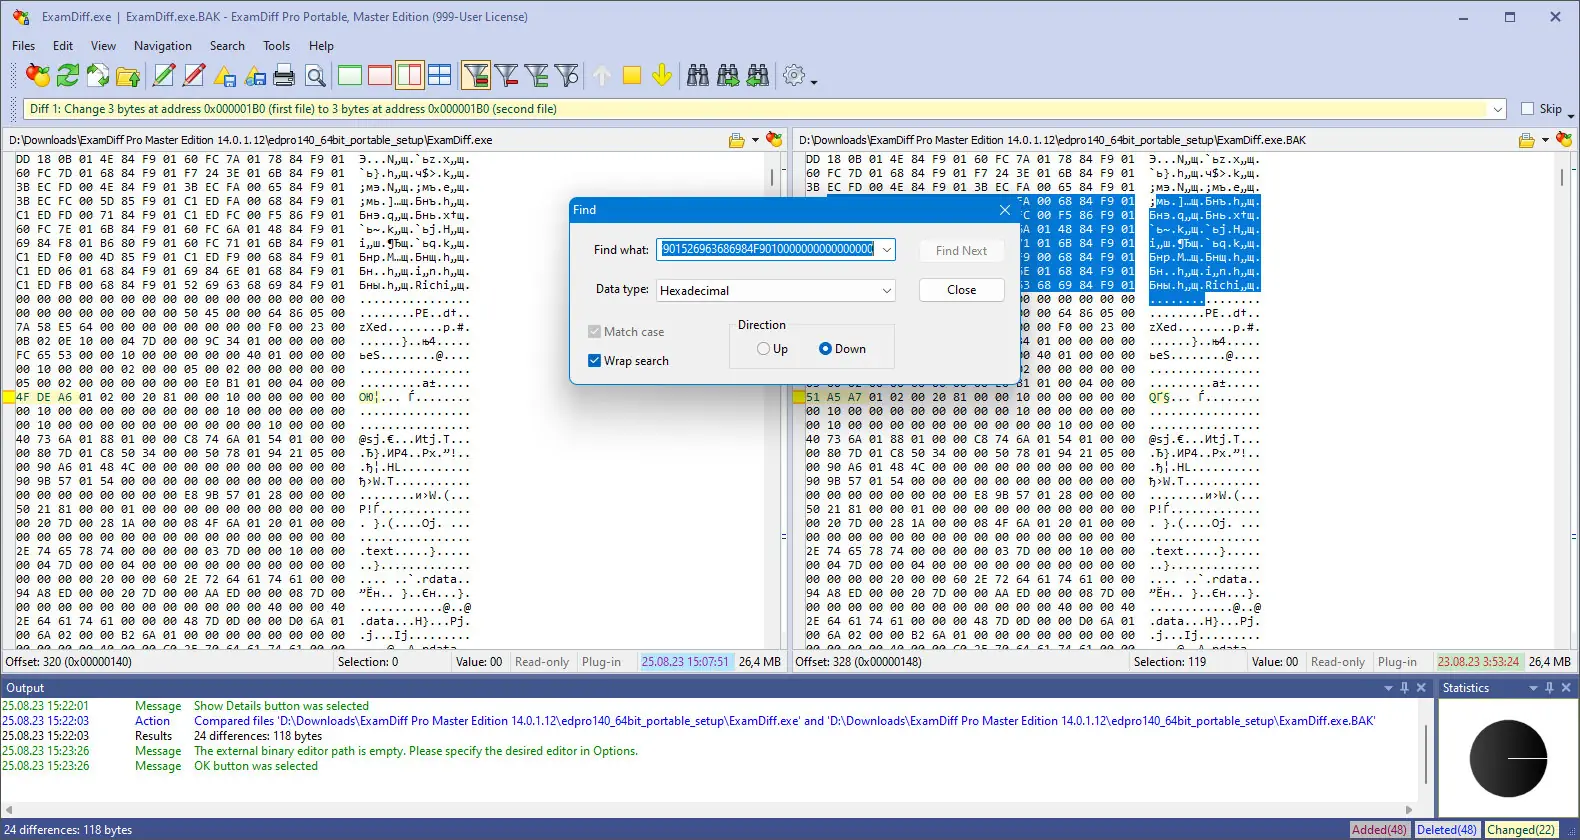Click the Changed(22) color legend
The width and height of the screenshot is (1580, 840).
click(x=1520, y=830)
